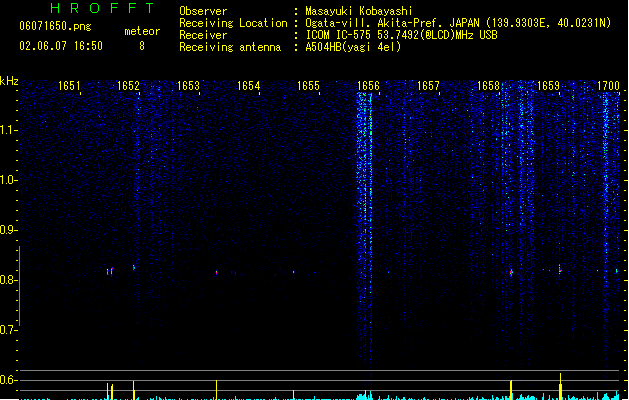This screenshot has height=400, width=629.
Task: Click the 1656 time marker
Action: click(x=368, y=86)
